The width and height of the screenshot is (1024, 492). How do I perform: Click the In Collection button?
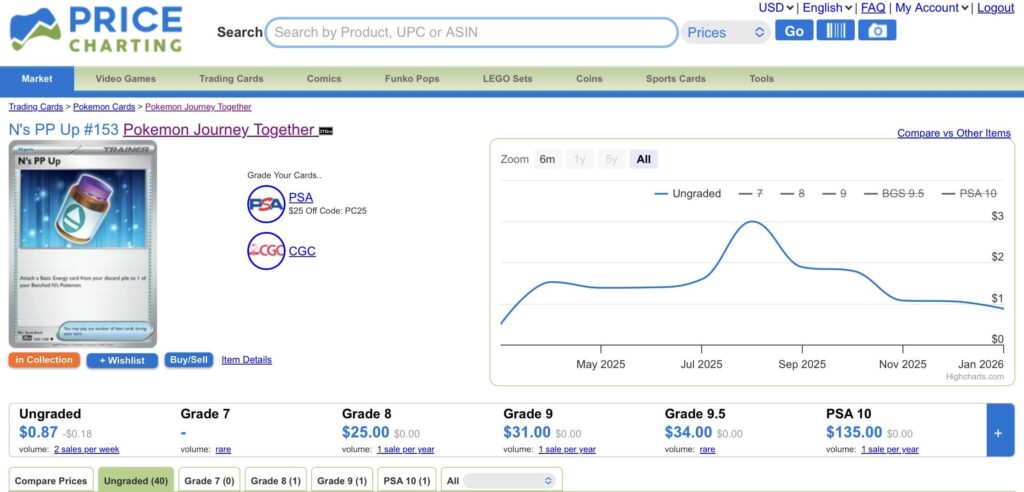[x=44, y=360]
